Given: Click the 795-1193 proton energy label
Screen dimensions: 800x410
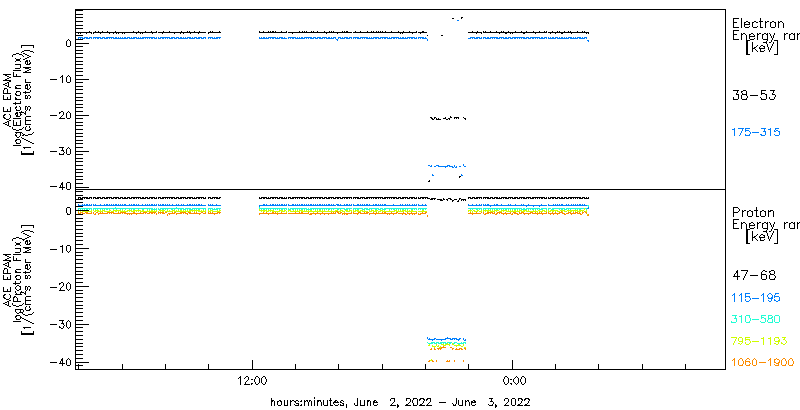Looking at the screenshot, I should 759,341.
